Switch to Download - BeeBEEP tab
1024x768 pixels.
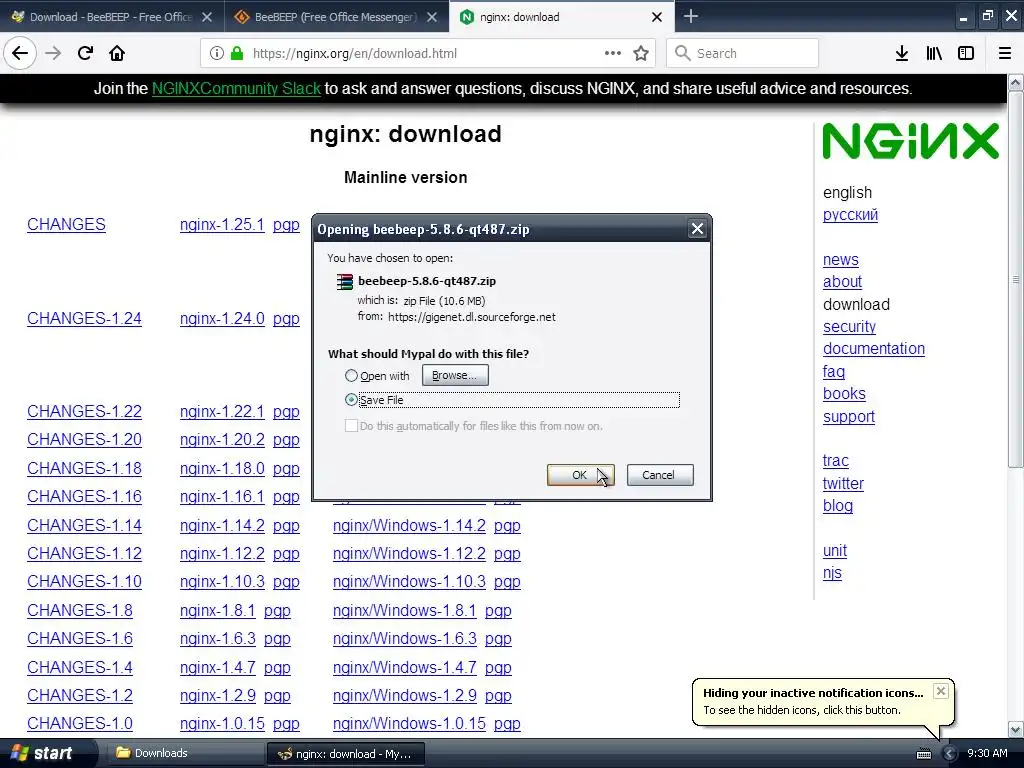[x=112, y=17]
